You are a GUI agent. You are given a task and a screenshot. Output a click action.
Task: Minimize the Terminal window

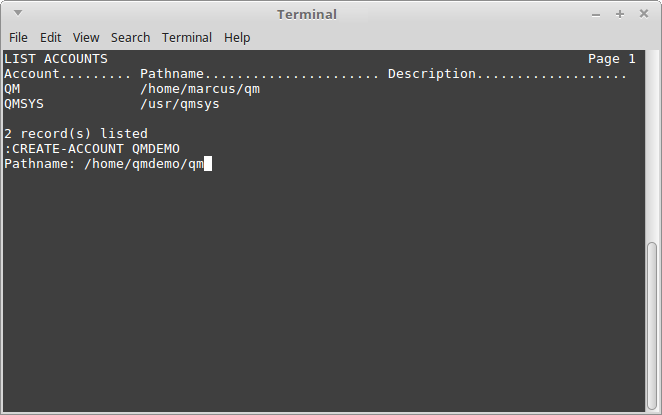pos(596,15)
